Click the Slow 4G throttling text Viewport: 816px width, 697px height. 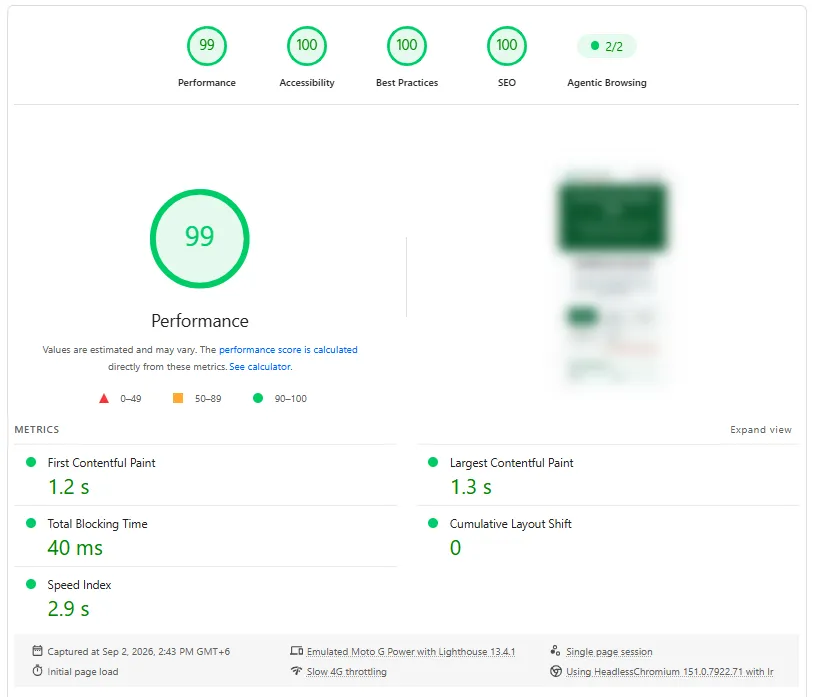(x=347, y=671)
